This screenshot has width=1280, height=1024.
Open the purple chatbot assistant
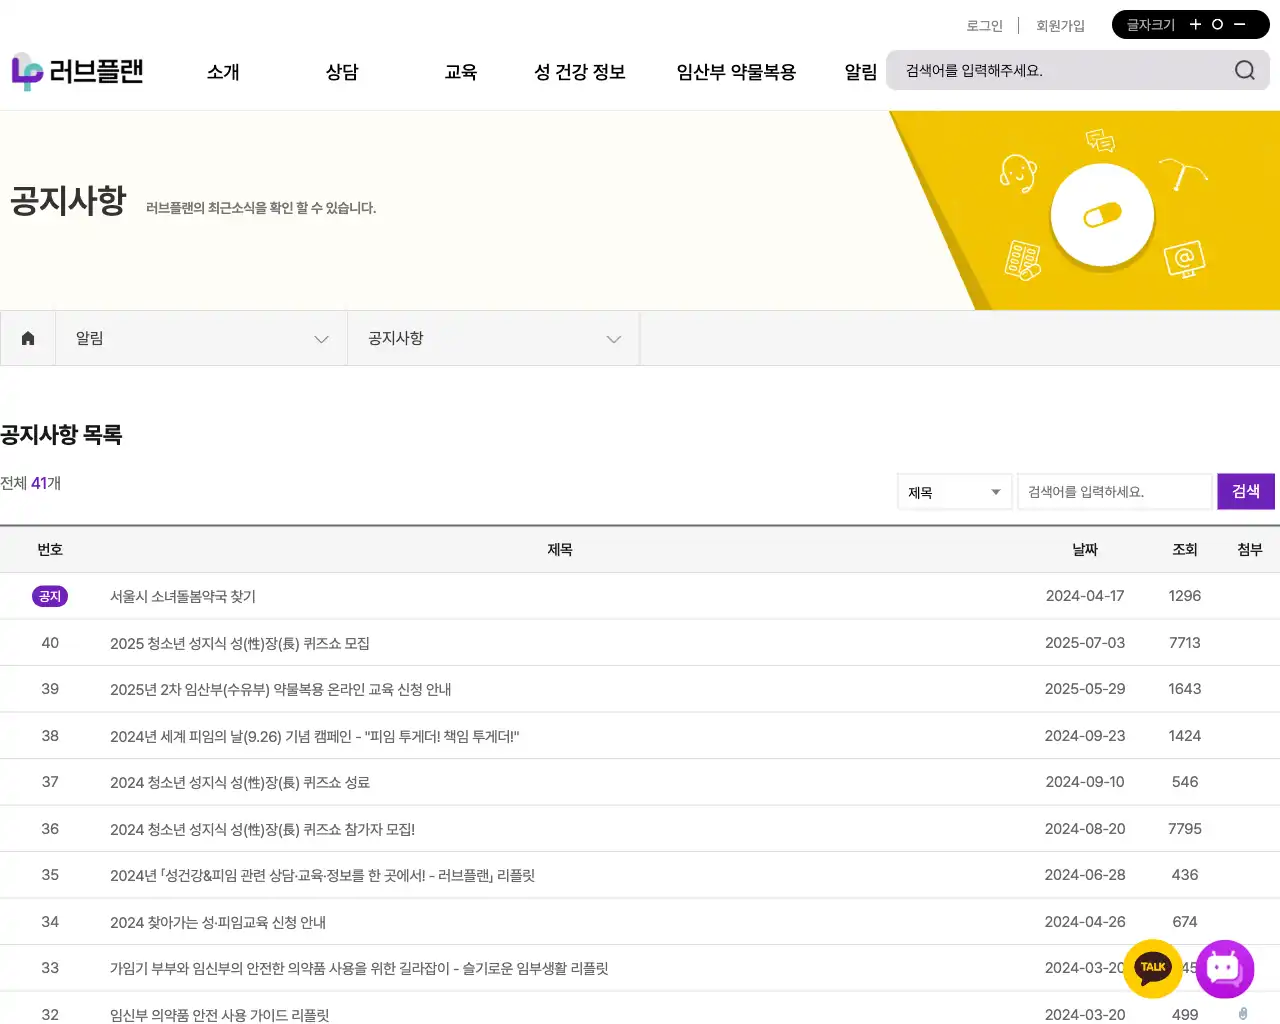(1224, 968)
